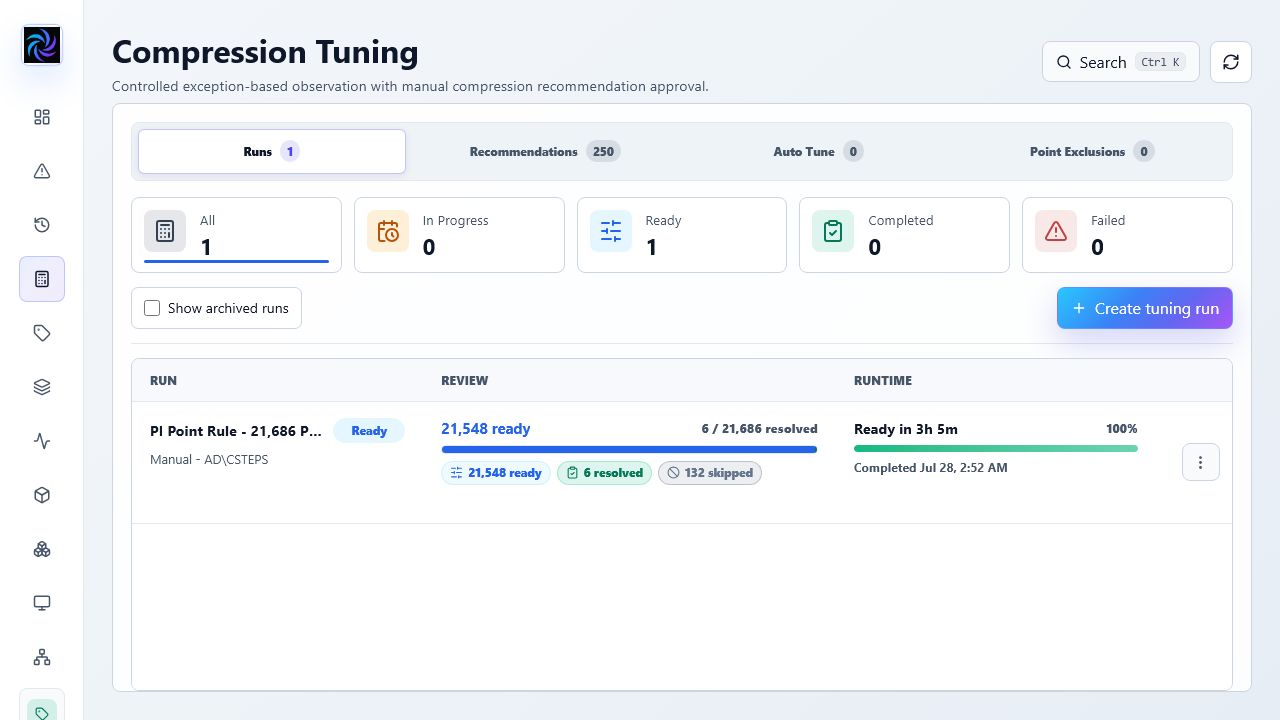Click the 132 skipped chip
The width and height of the screenshot is (1280, 720).
pos(710,473)
